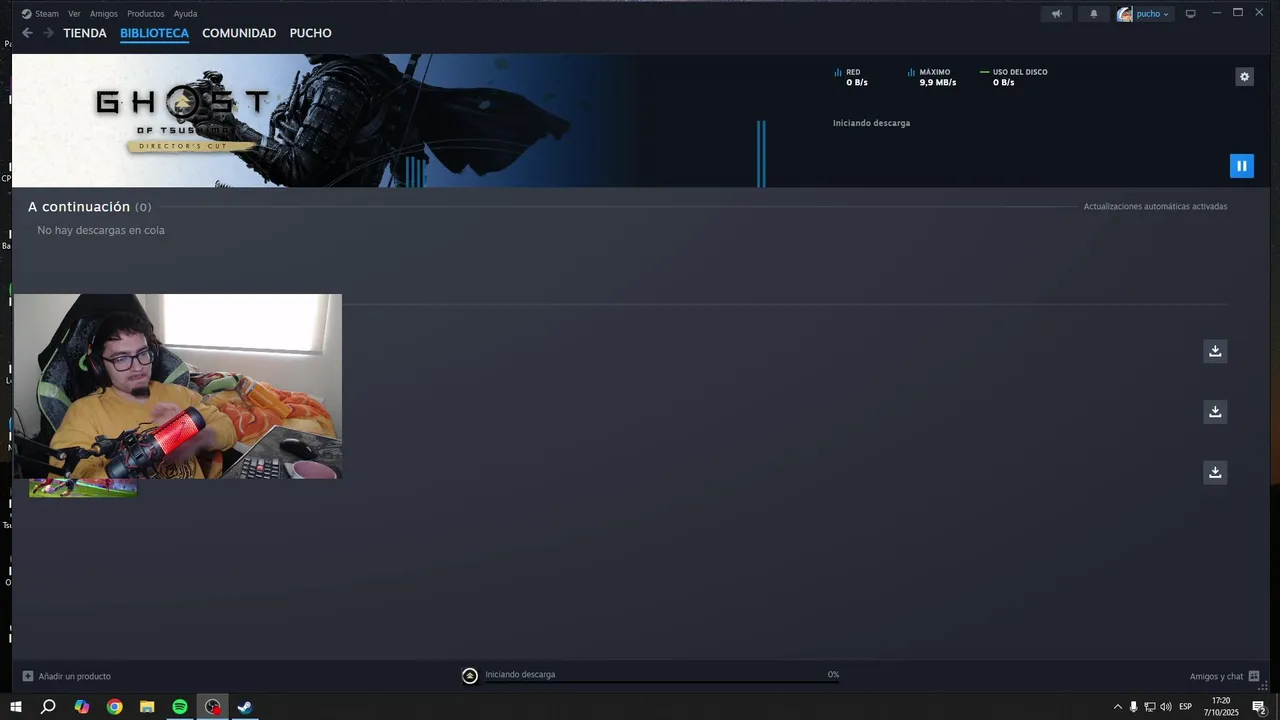Image resolution: width=1280 pixels, height=720 pixels.
Task: Click the 'MÁXIMO 9,9 MB/s' stat
Action: 932,77
